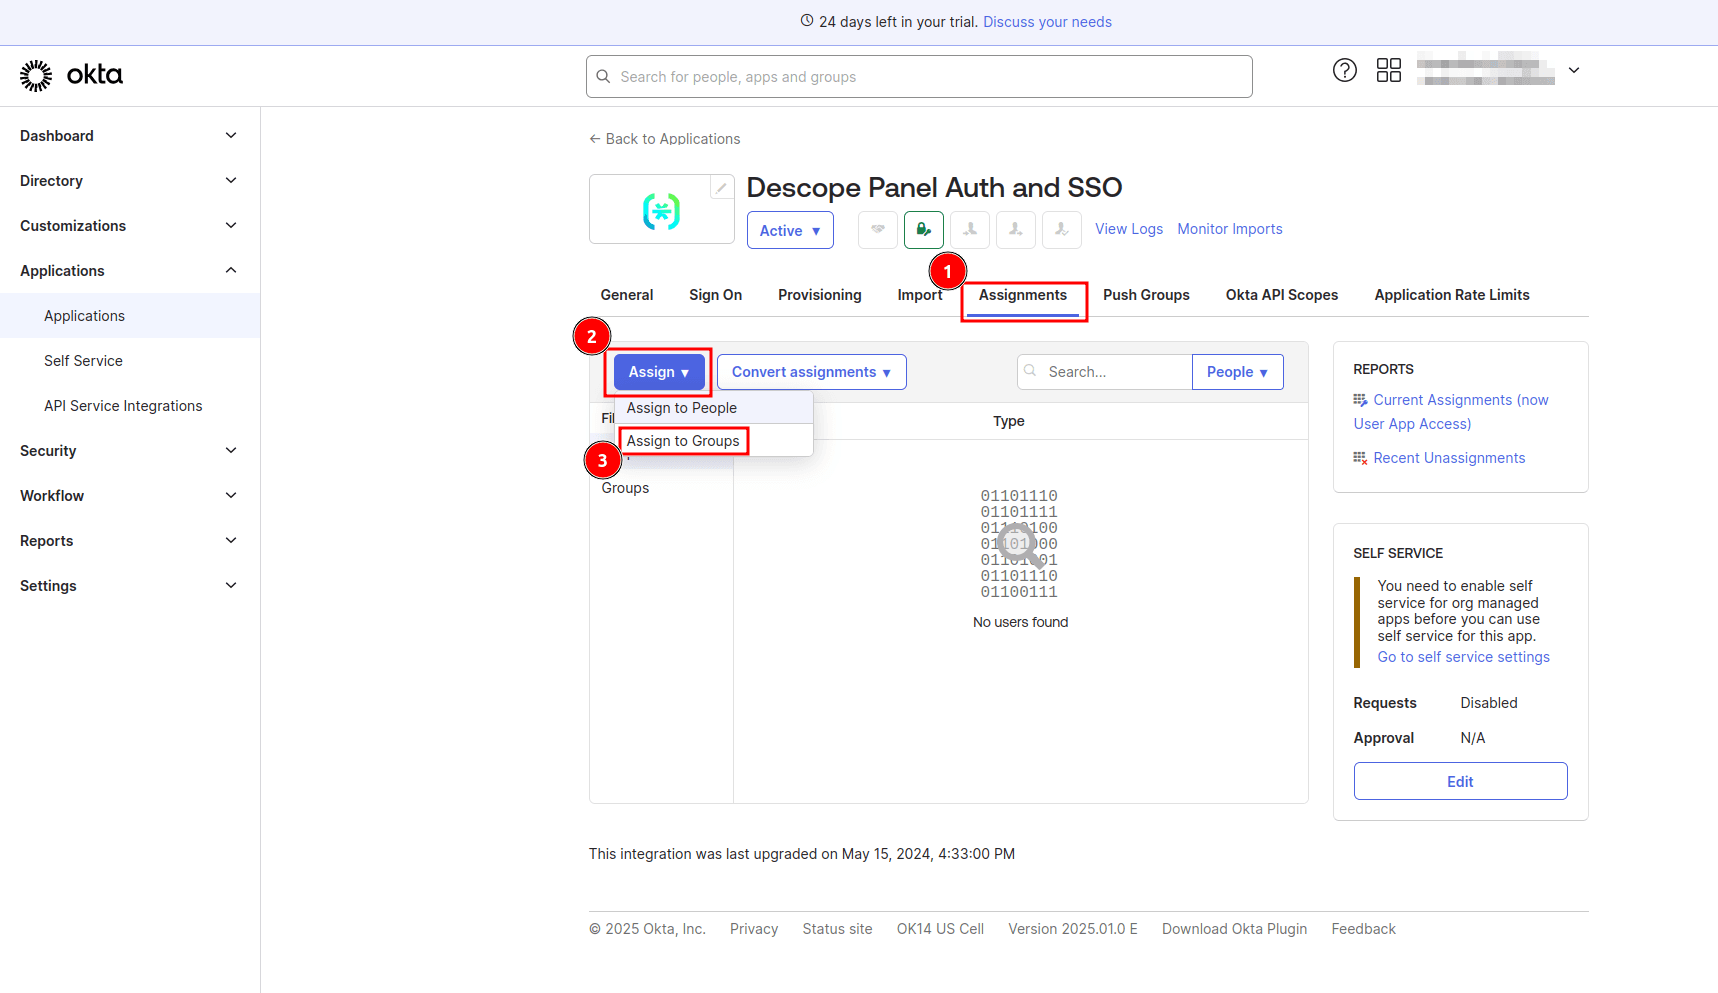Open the Help question mark icon
1718x993 pixels.
coord(1344,70)
